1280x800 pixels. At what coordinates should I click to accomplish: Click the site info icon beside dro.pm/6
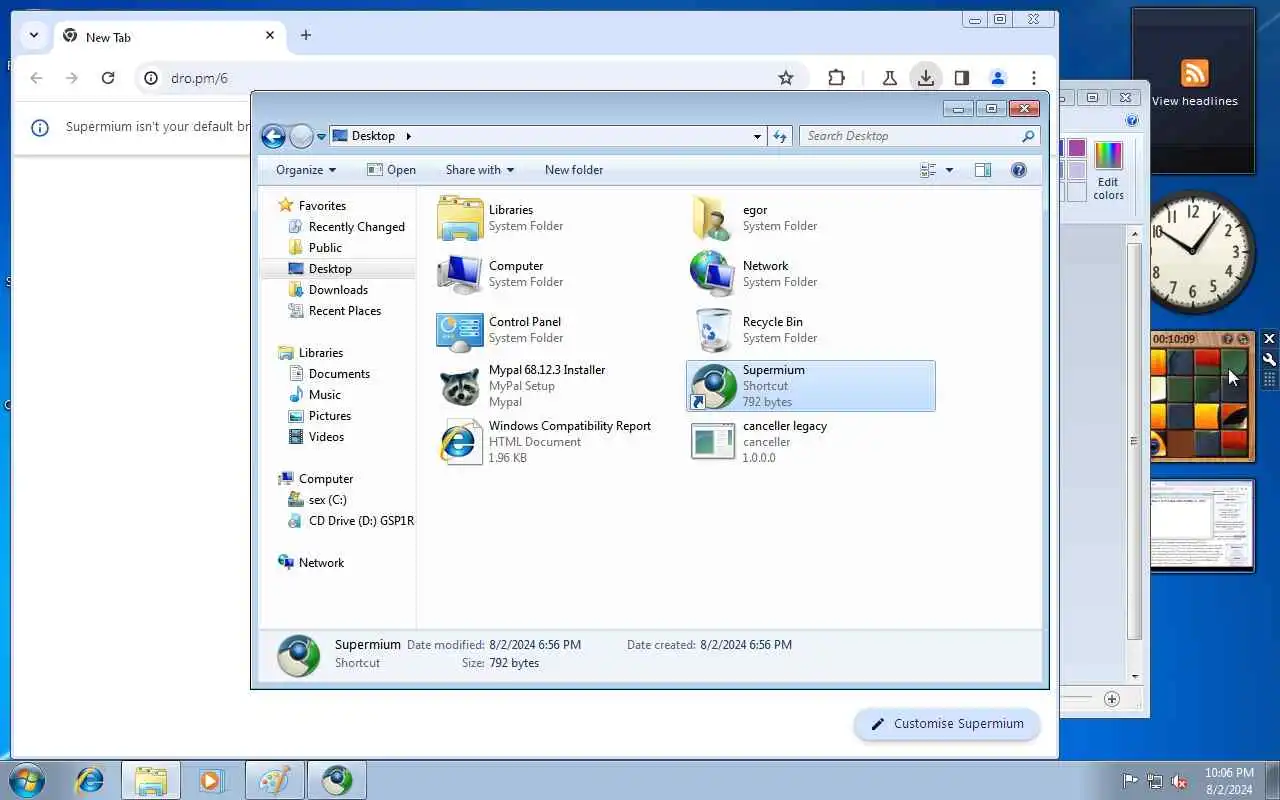click(151, 78)
